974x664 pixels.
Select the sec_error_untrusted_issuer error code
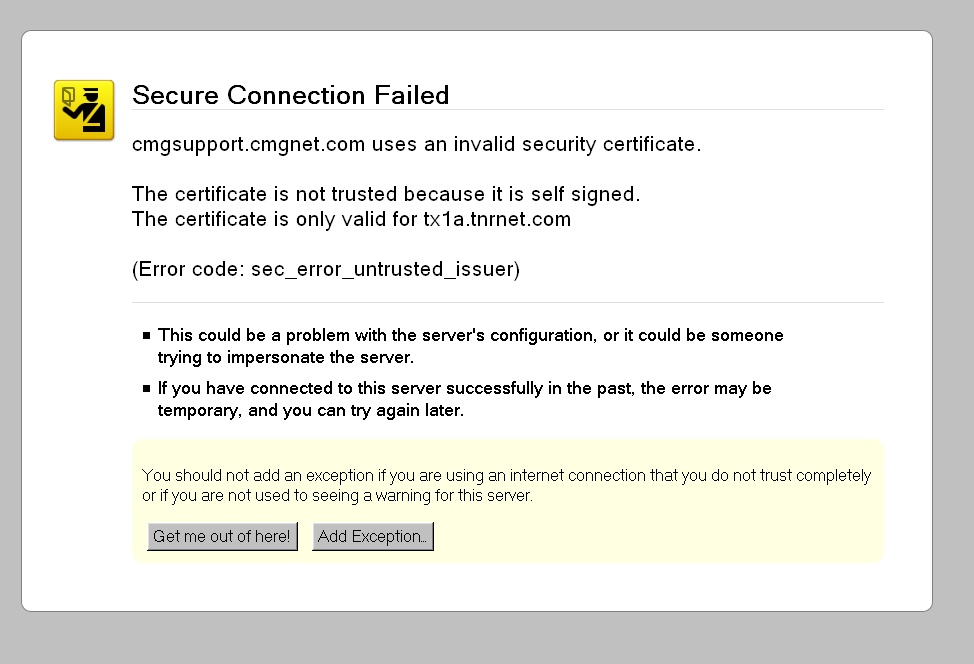(381, 270)
